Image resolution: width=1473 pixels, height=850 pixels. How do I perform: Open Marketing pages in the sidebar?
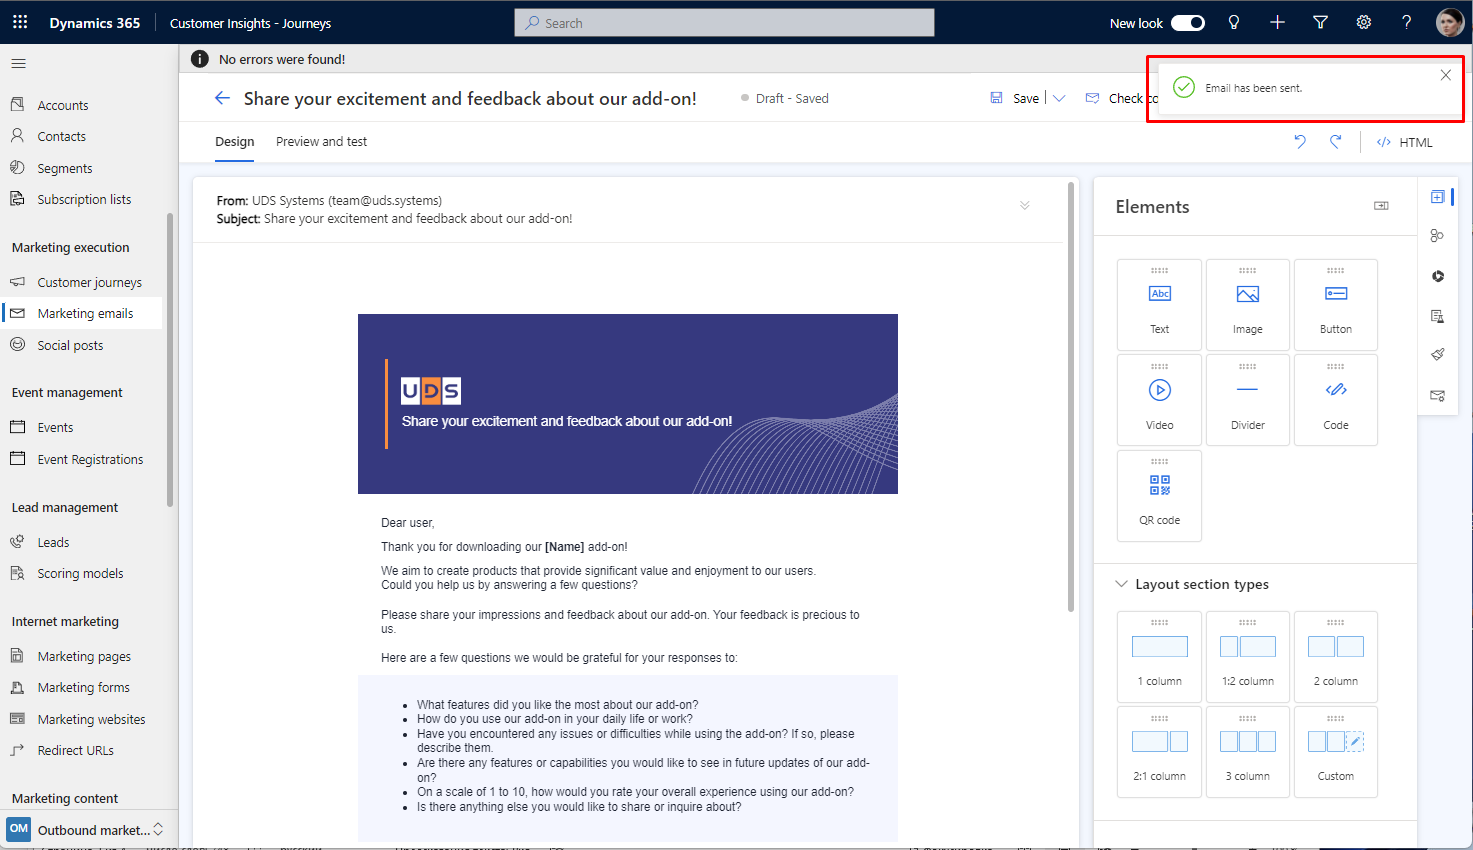coord(82,656)
